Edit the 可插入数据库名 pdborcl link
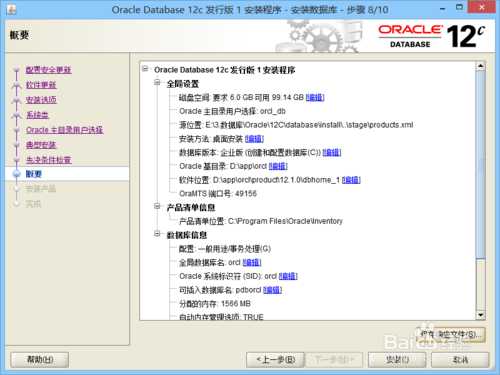Viewport: 500px width, 375px height. 272,290
